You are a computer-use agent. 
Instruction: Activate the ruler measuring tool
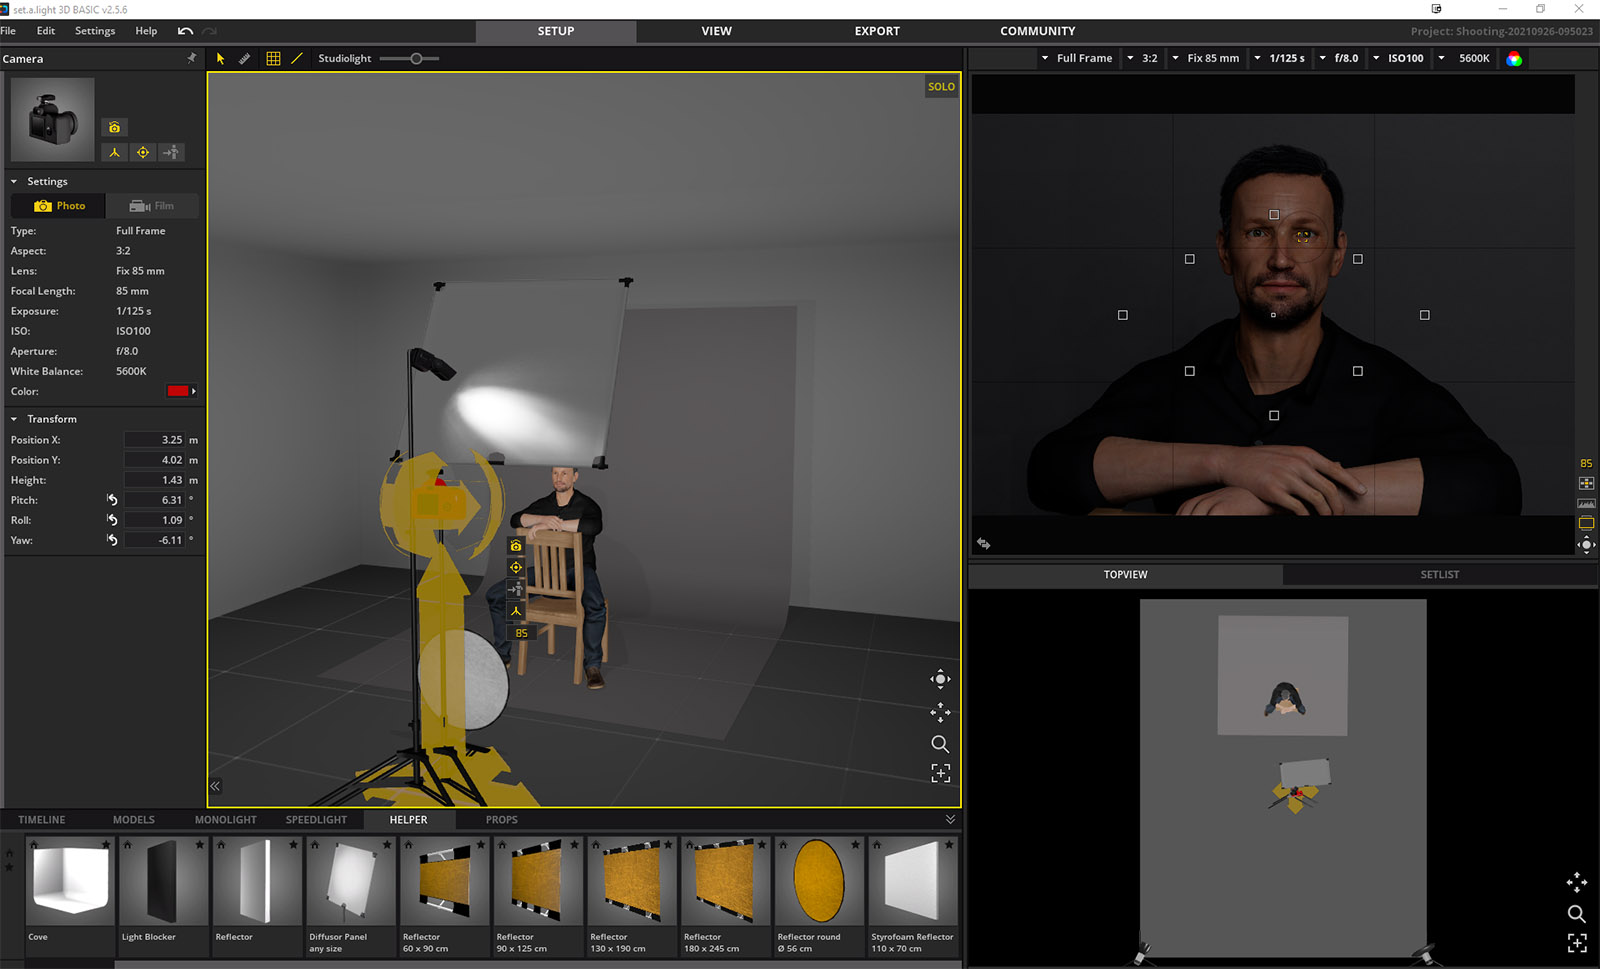245,59
